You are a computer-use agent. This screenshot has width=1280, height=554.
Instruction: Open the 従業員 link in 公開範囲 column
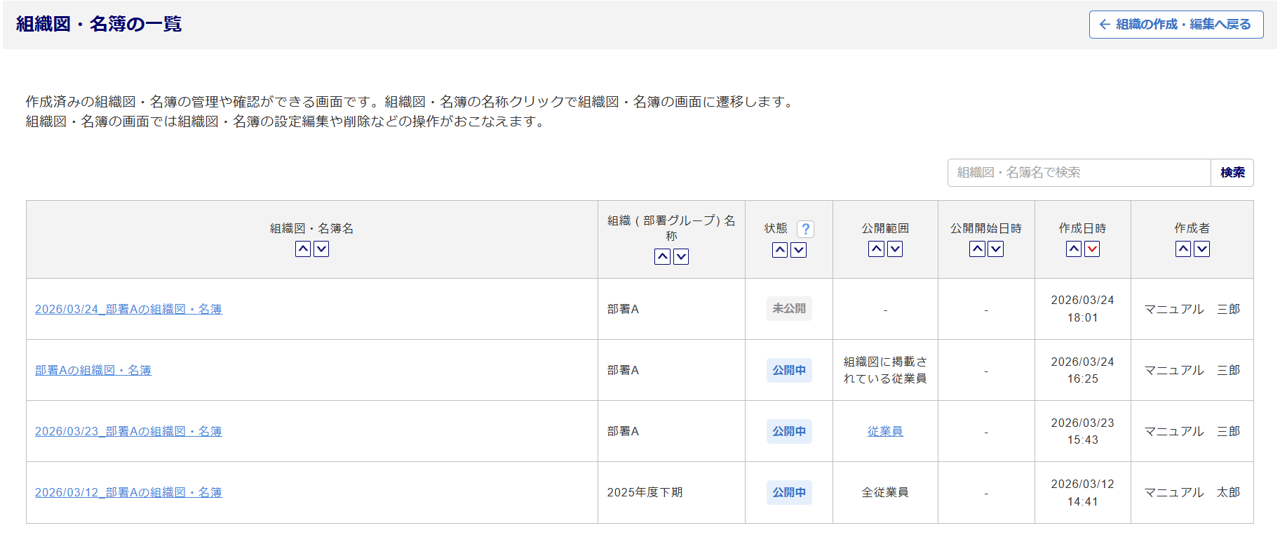click(885, 431)
